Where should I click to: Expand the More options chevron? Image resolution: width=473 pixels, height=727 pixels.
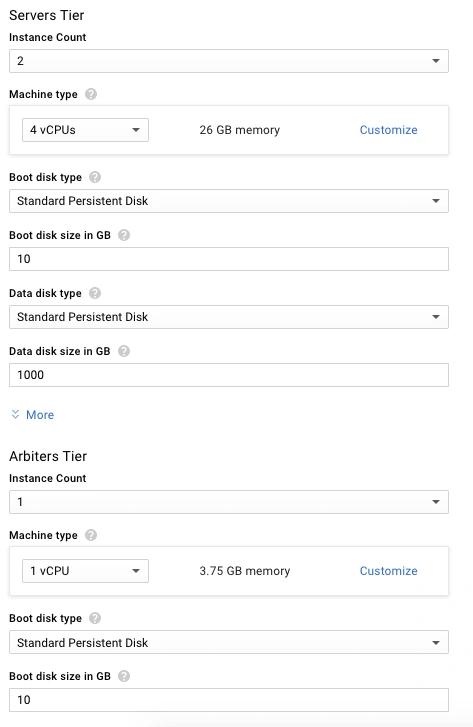coord(15,415)
